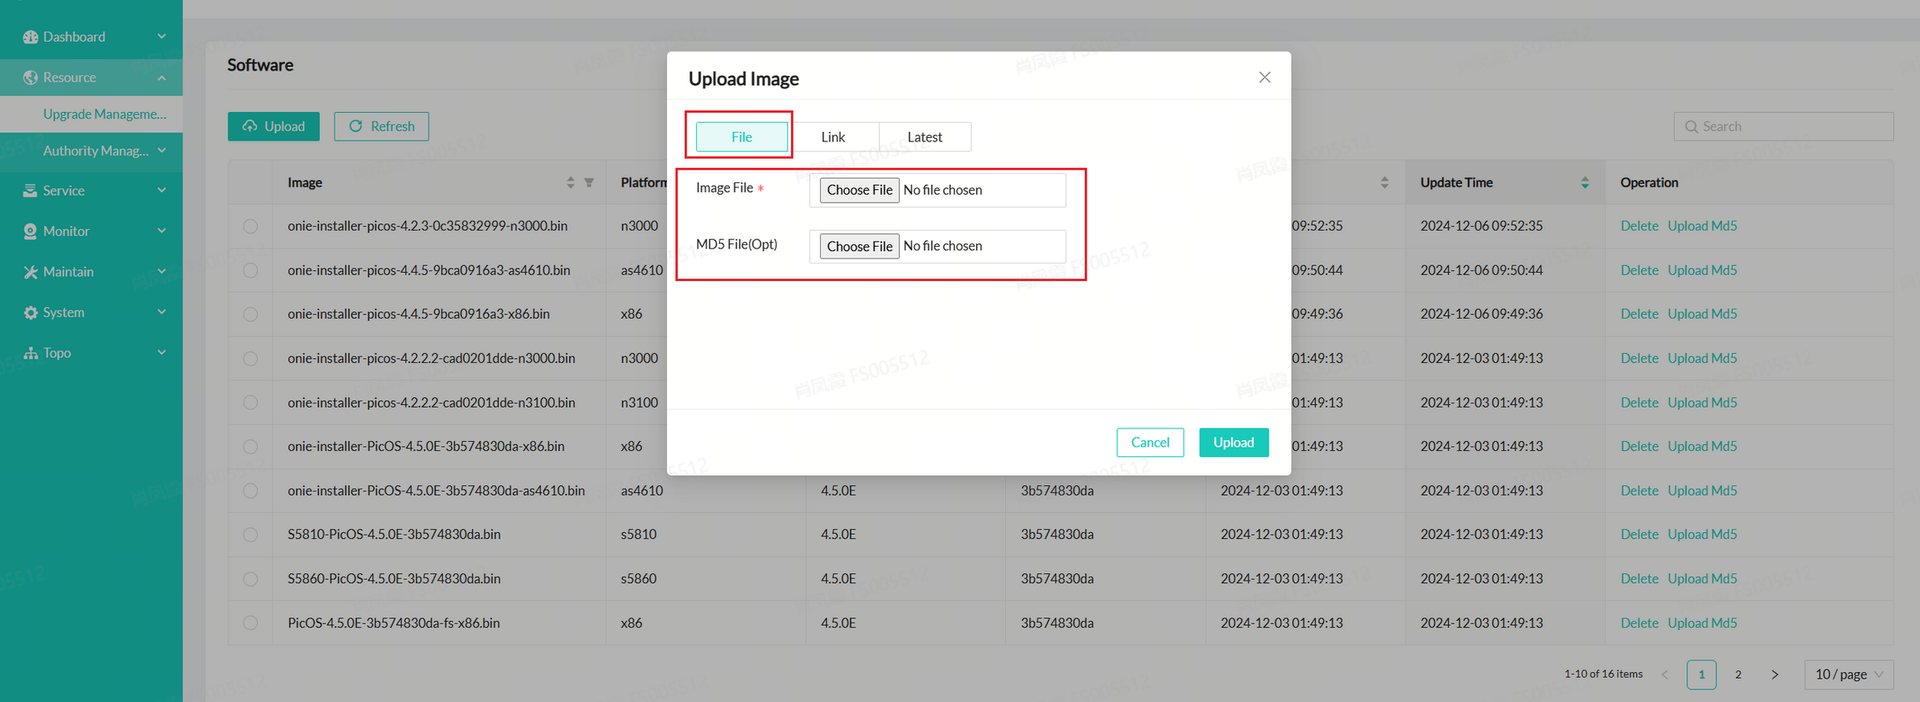This screenshot has height=702, width=1920.
Task: Click page 1 pagination button
Action: (x=1701, y=674)
